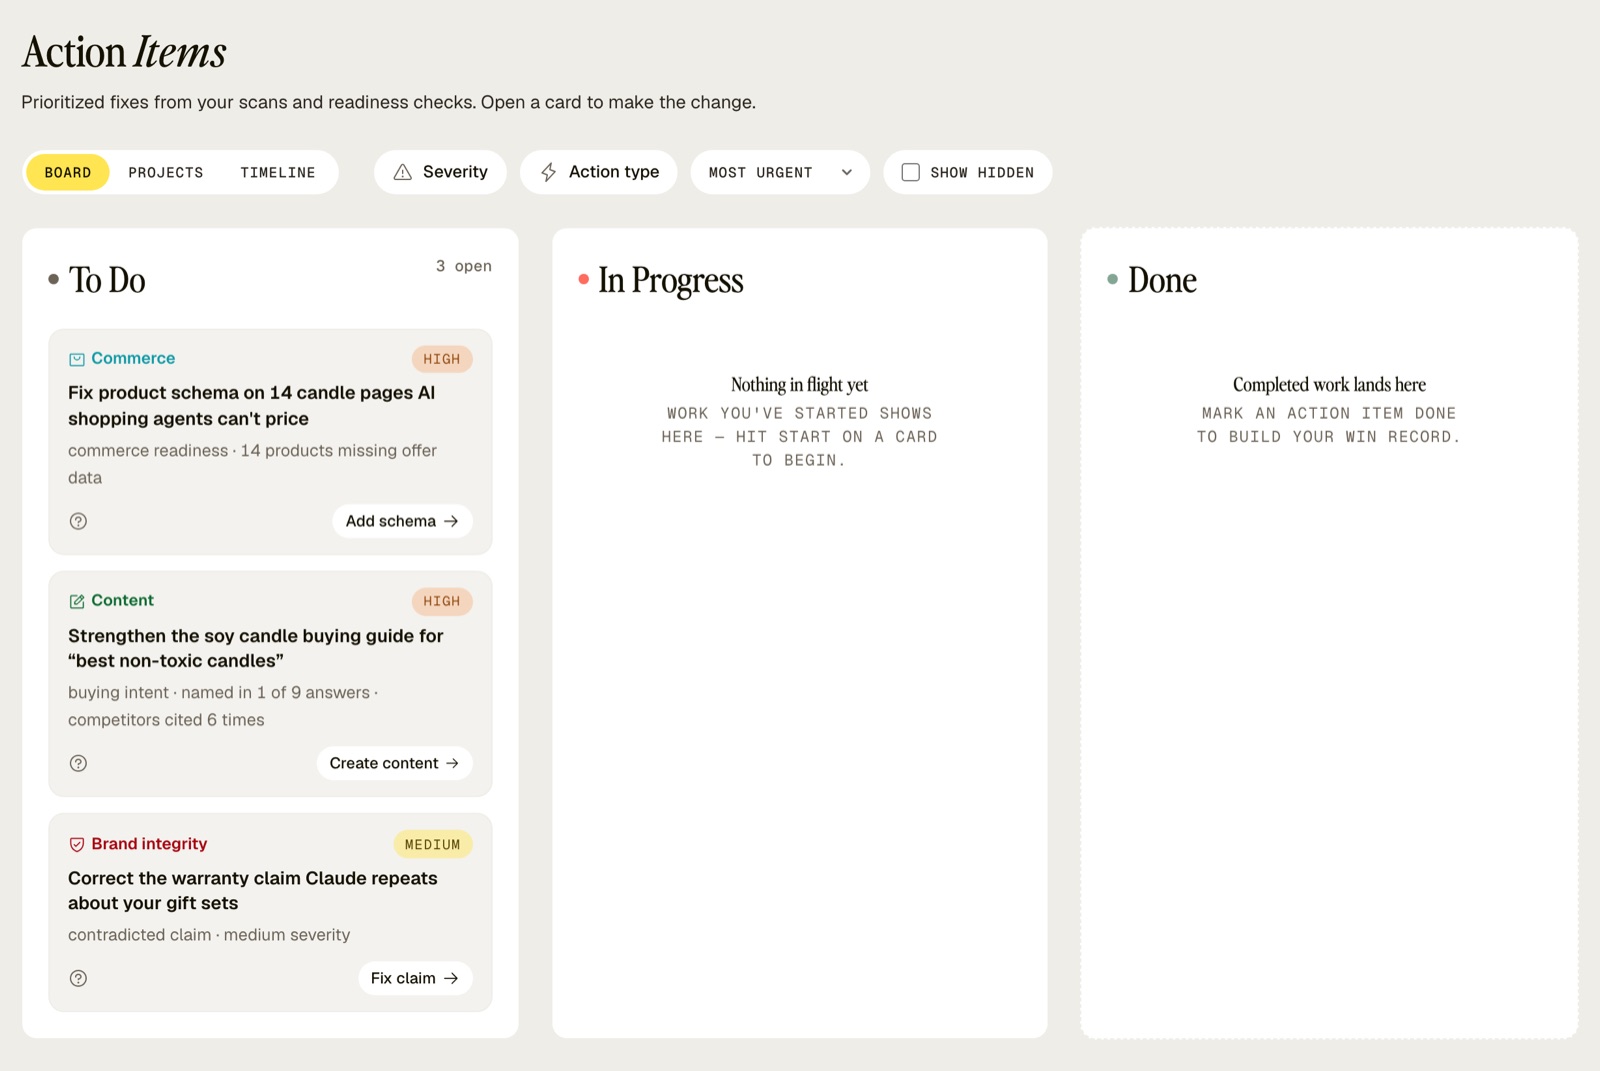Open help icon on the warranty claim card

(78, 978)
